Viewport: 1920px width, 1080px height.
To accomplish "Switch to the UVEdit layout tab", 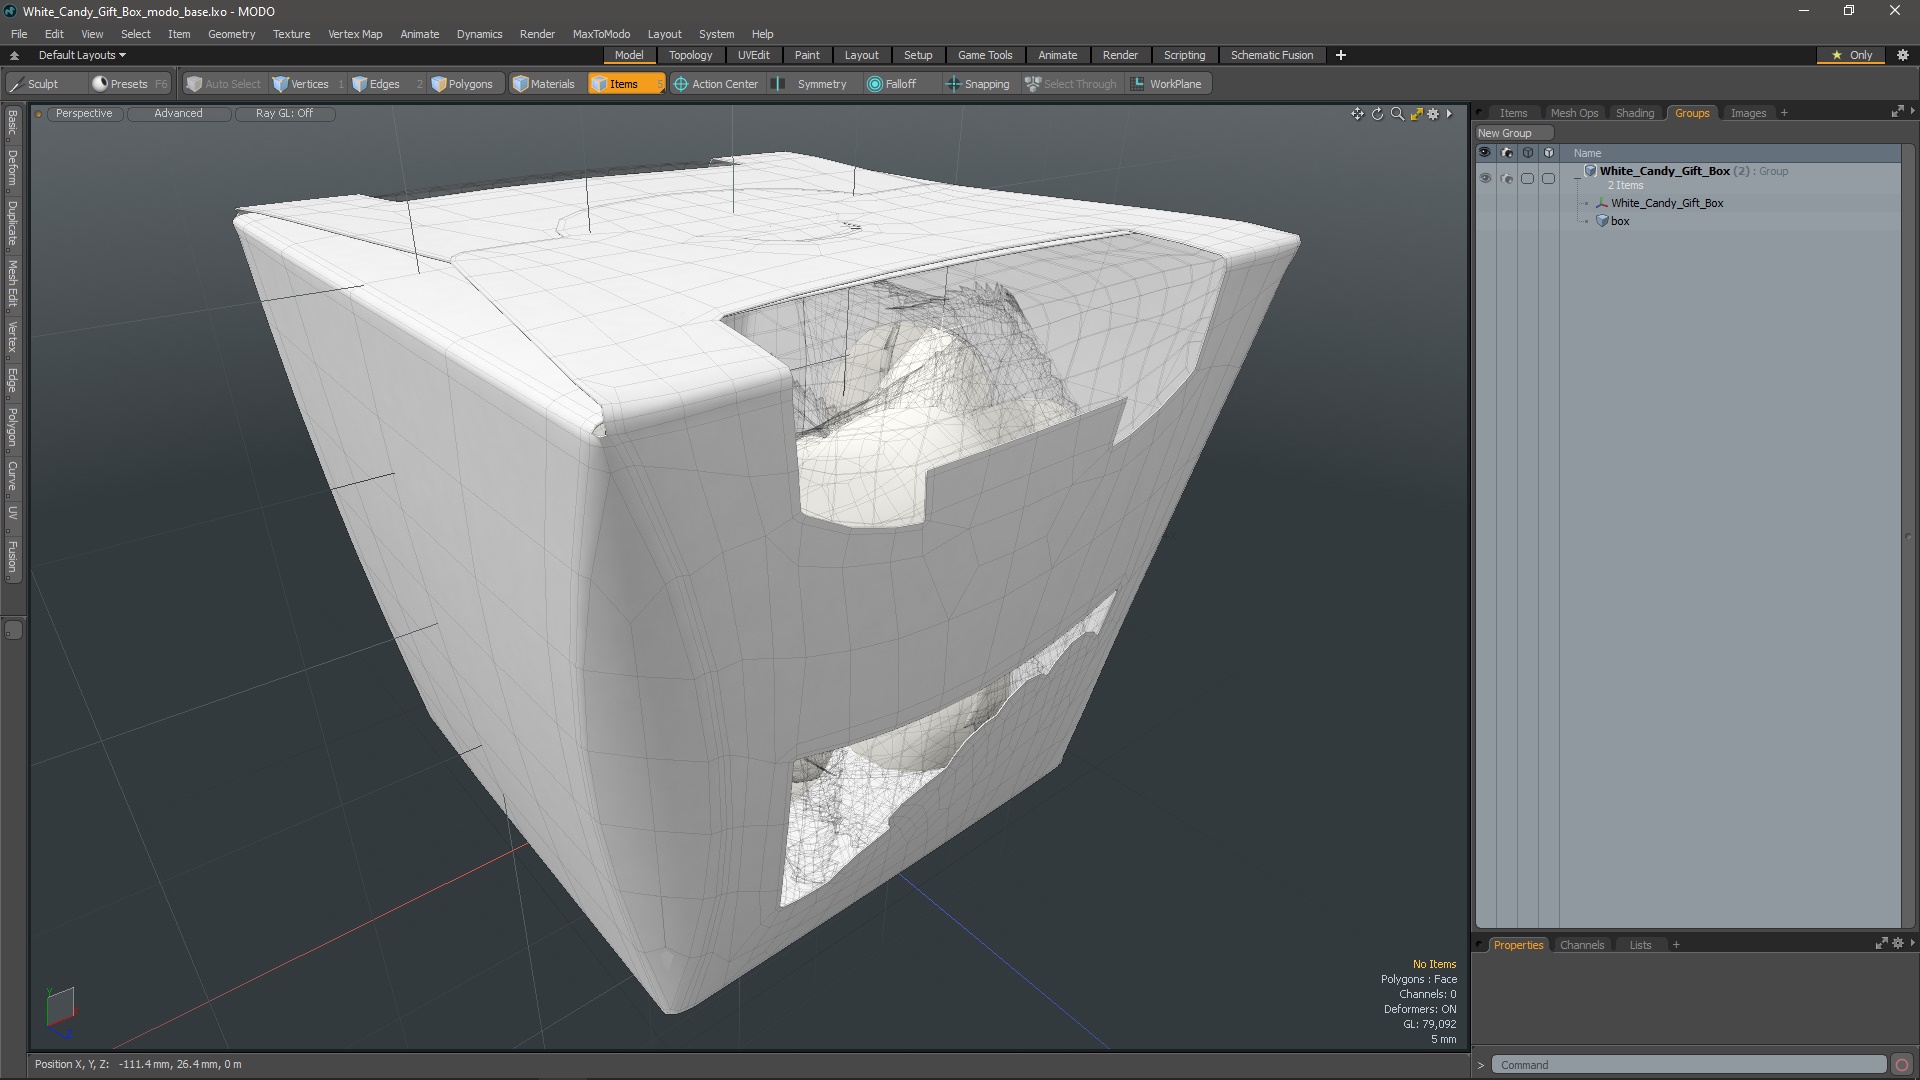I will (753, 55).
